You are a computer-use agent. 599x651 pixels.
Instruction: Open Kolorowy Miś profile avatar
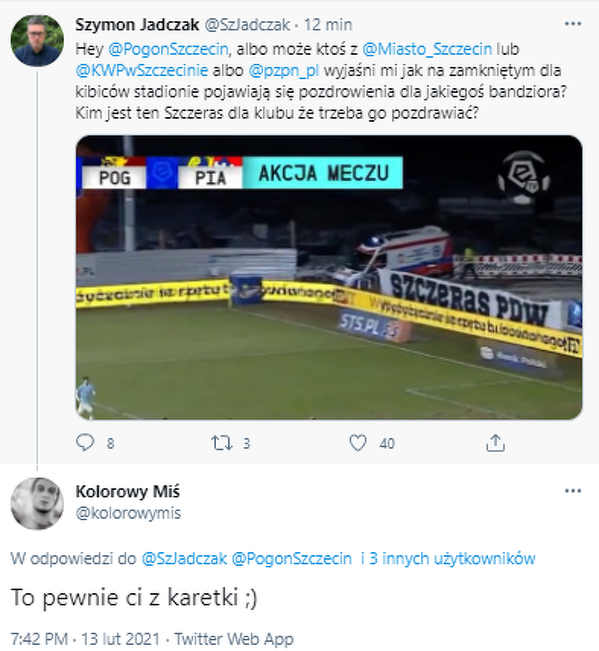tap(37, 504)
